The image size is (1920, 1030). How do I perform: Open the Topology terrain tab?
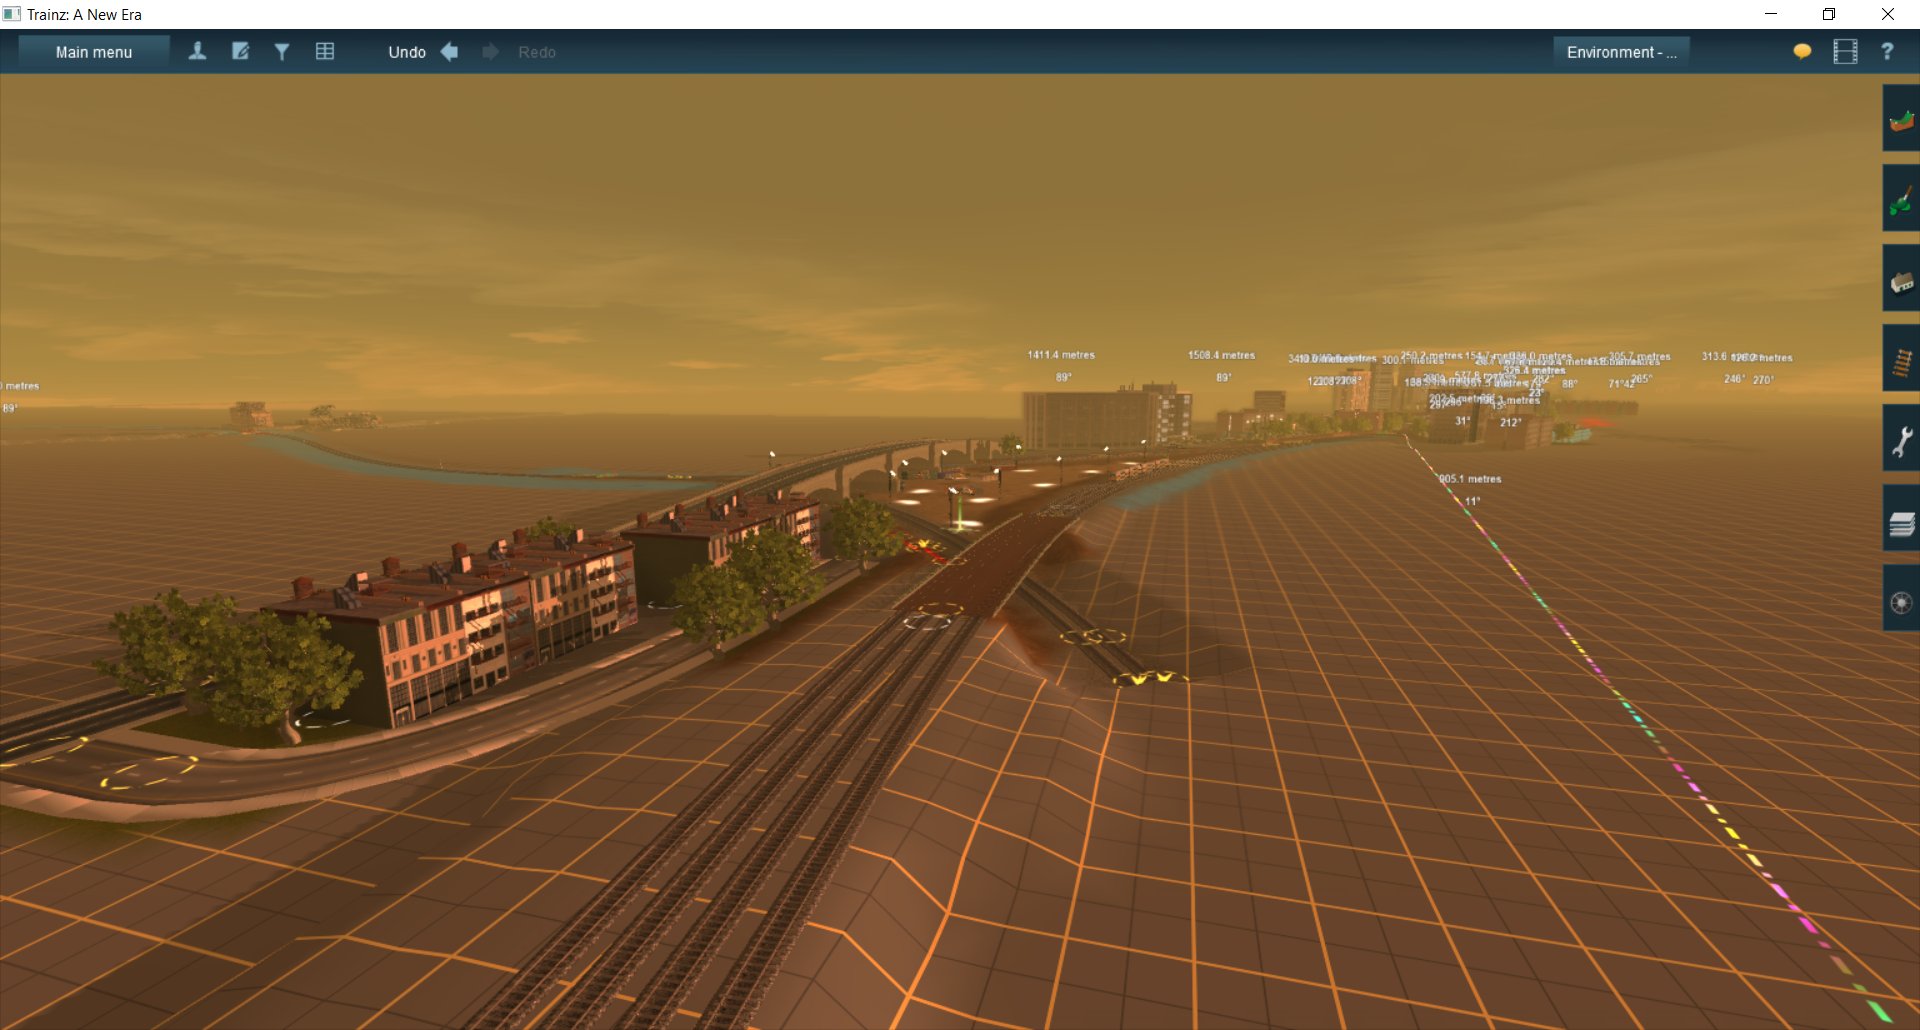(x=1901, y=118)
